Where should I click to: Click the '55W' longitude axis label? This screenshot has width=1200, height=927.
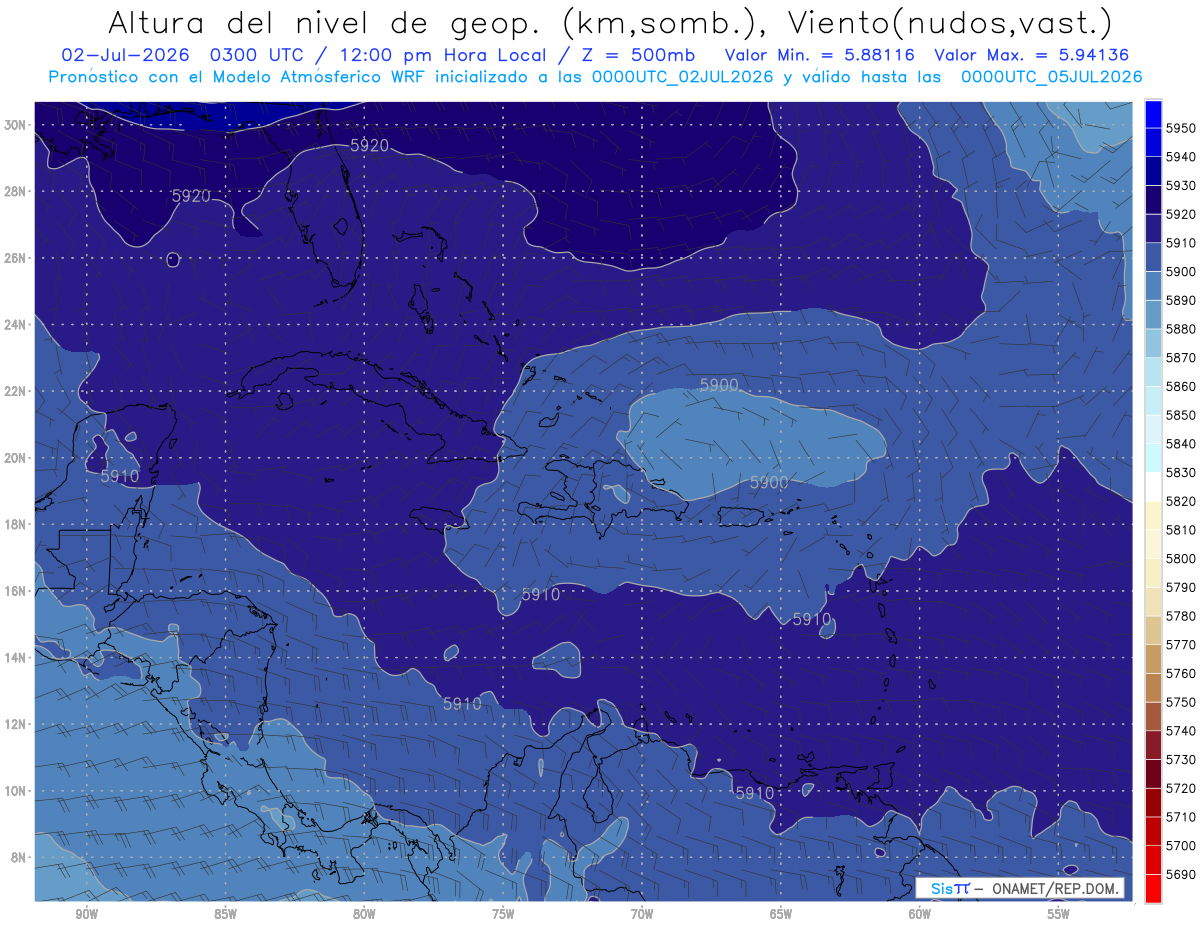tap(1059, 913)
